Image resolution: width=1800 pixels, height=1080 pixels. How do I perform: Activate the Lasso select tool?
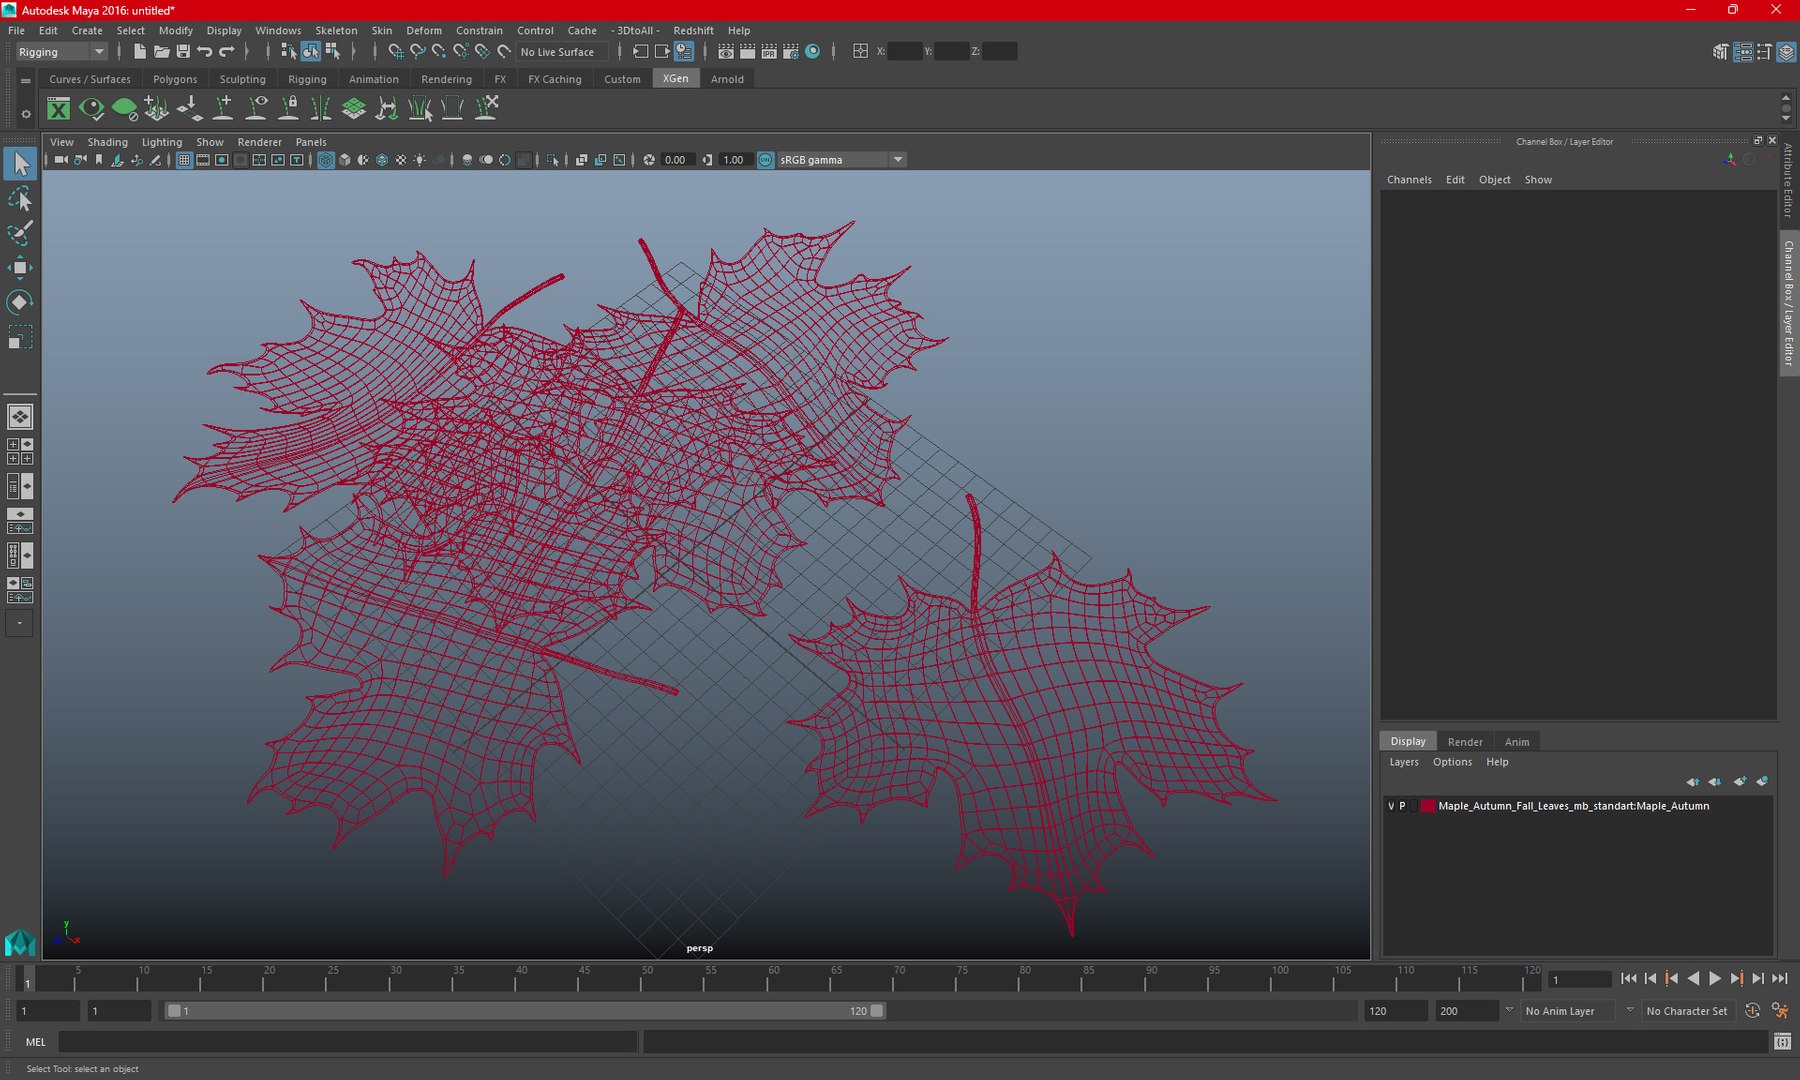(x=20, y=199)
